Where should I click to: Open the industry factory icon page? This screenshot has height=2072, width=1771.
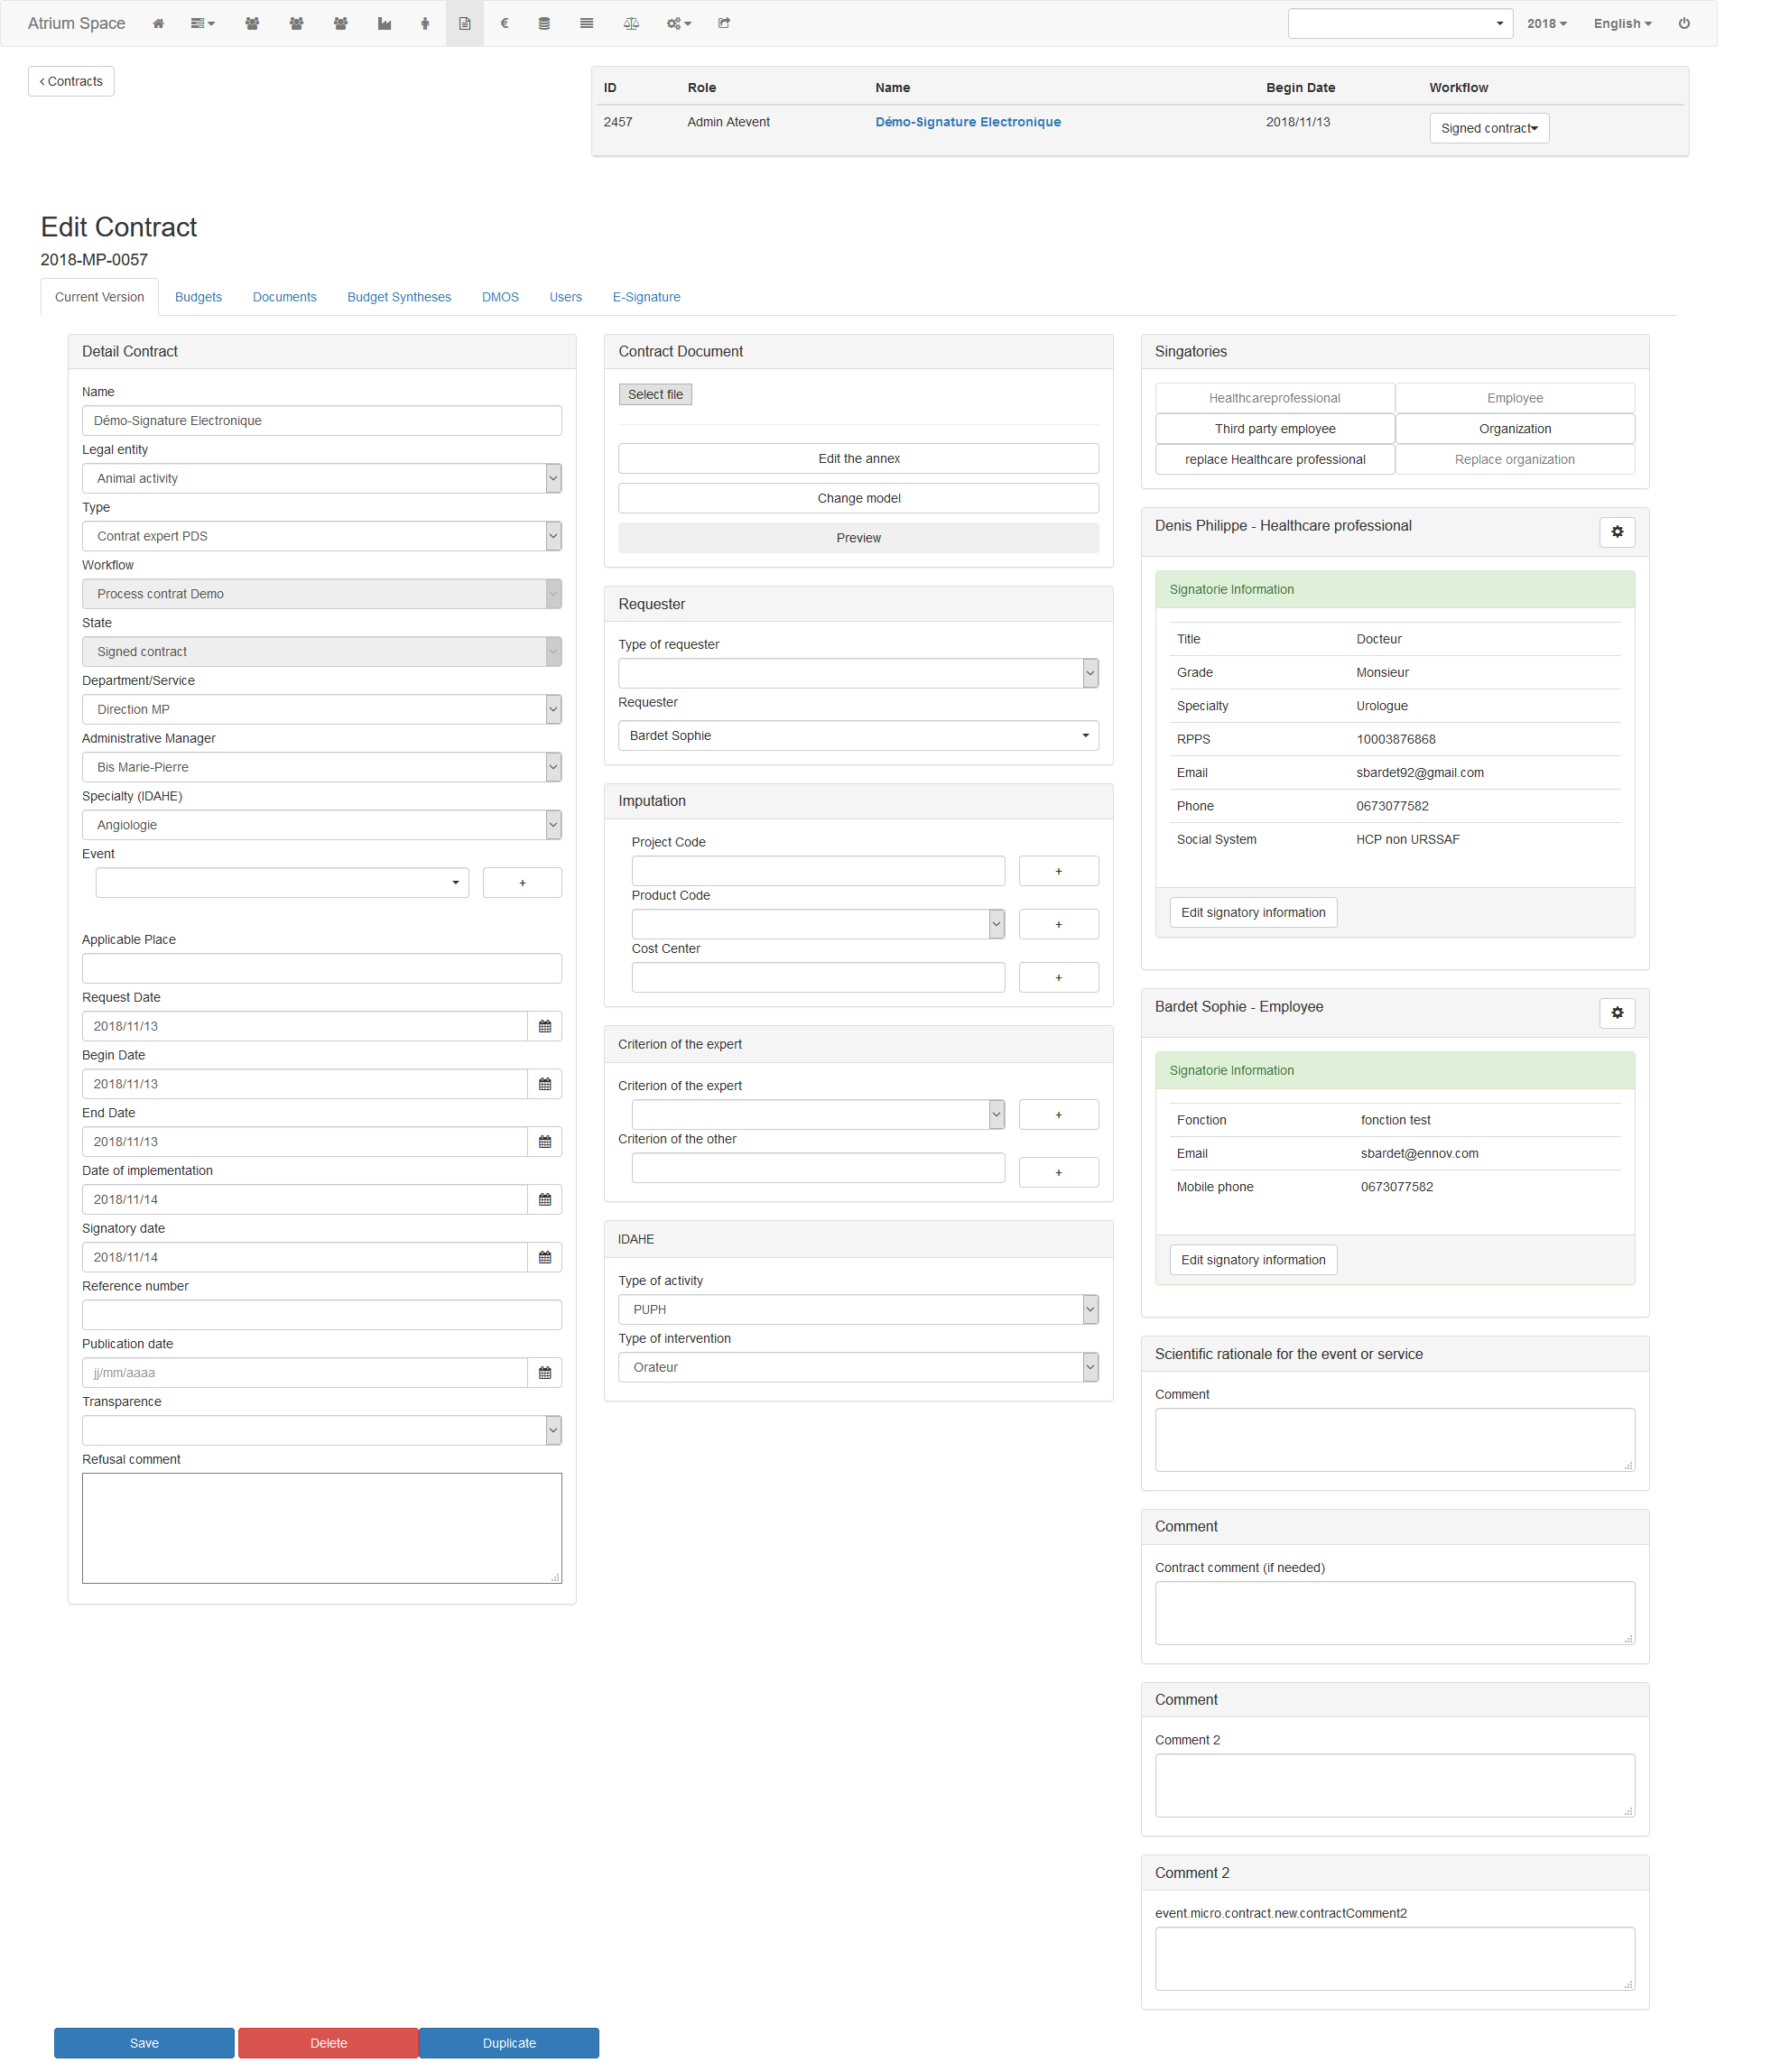(384, 23)
